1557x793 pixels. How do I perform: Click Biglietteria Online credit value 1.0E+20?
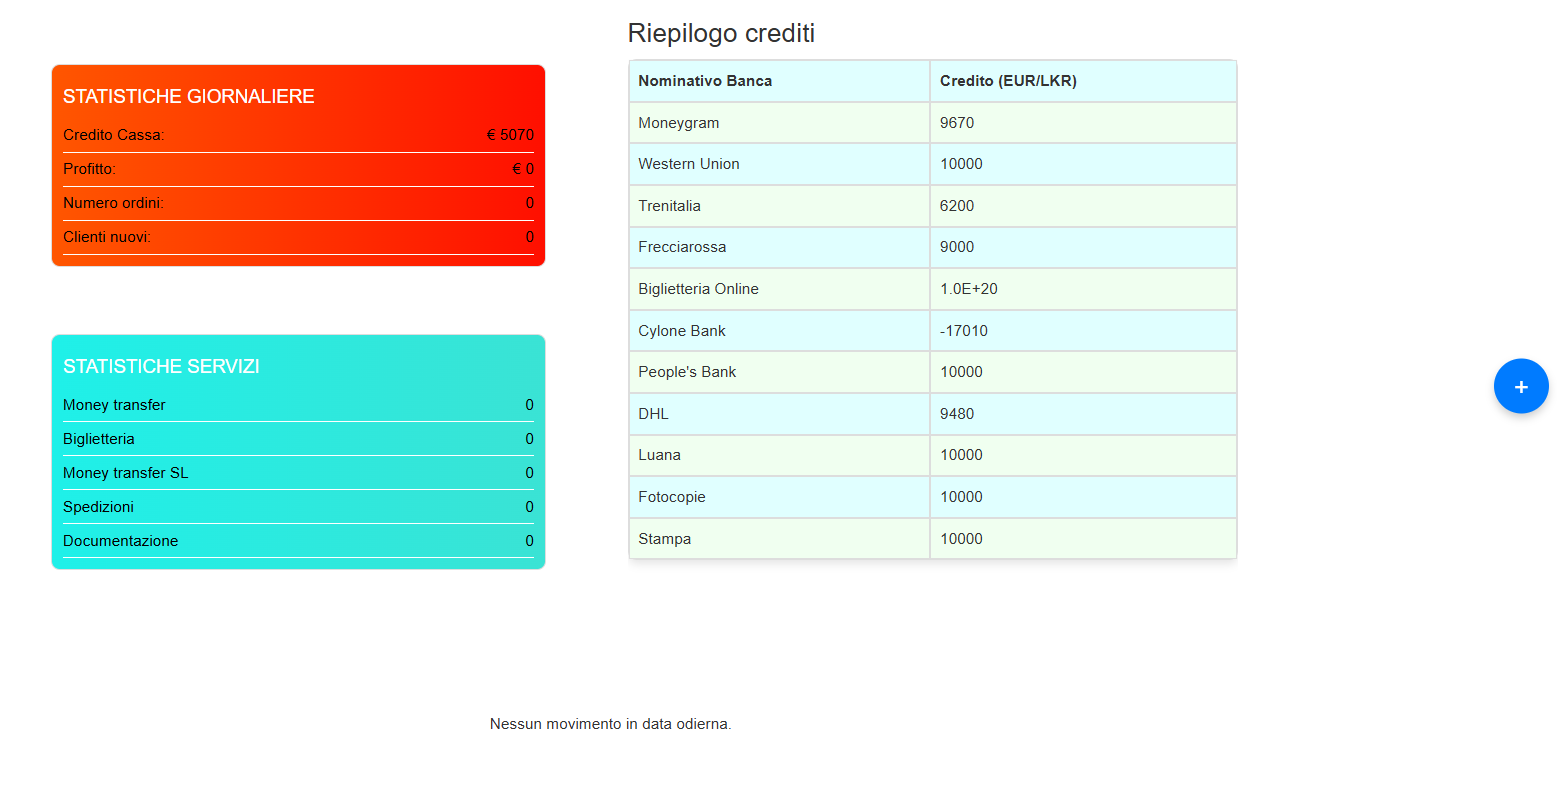pos(968,289)
